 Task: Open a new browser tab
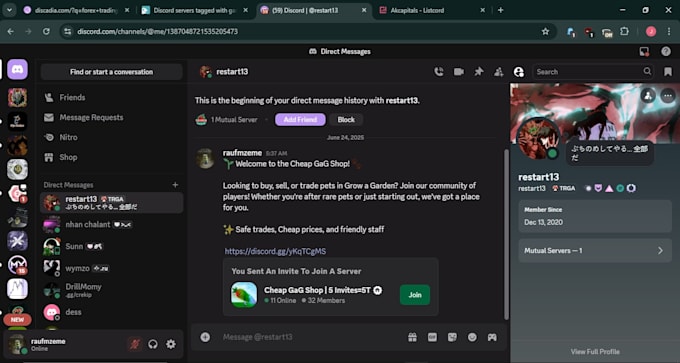(x=500, y=10)
